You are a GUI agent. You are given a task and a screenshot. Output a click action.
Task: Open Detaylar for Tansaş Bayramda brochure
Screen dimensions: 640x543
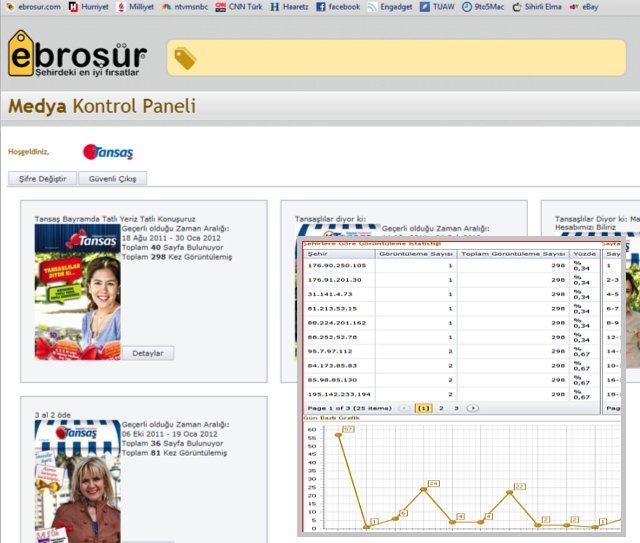pyautogui.click(x=148, y=353)
